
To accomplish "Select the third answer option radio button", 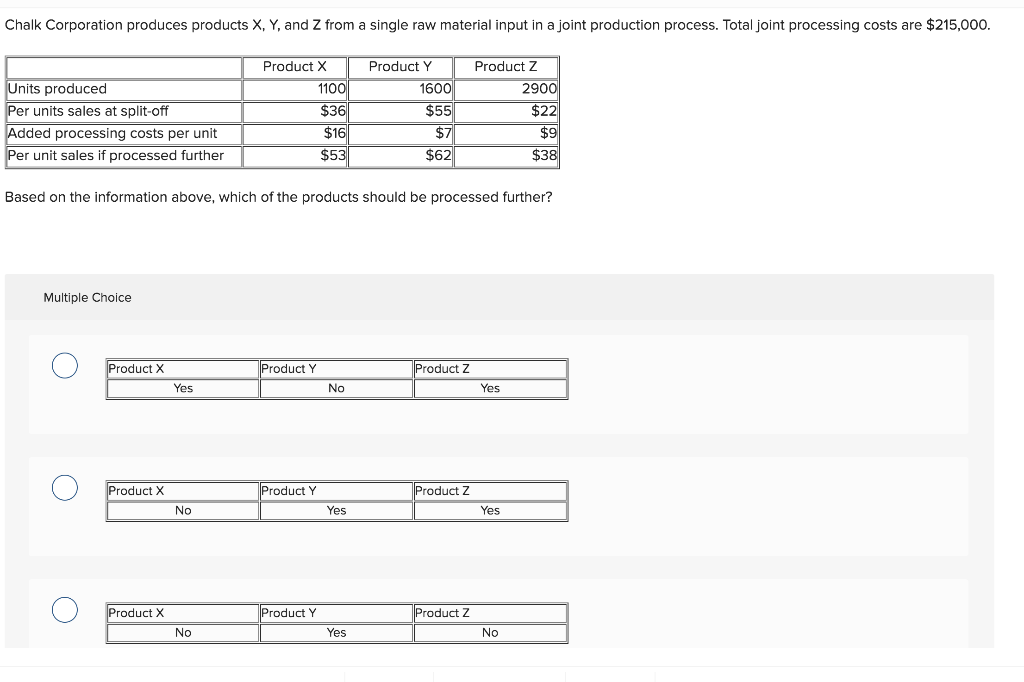I will click(x=64, y=610).
